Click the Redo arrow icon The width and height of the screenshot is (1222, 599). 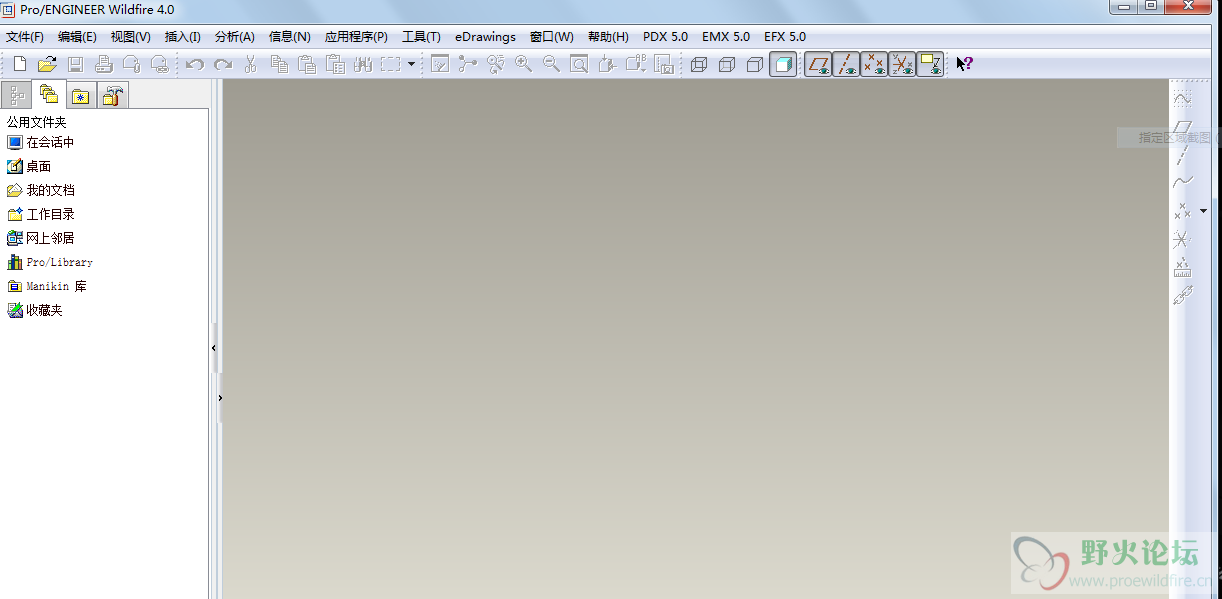[223, 64]
